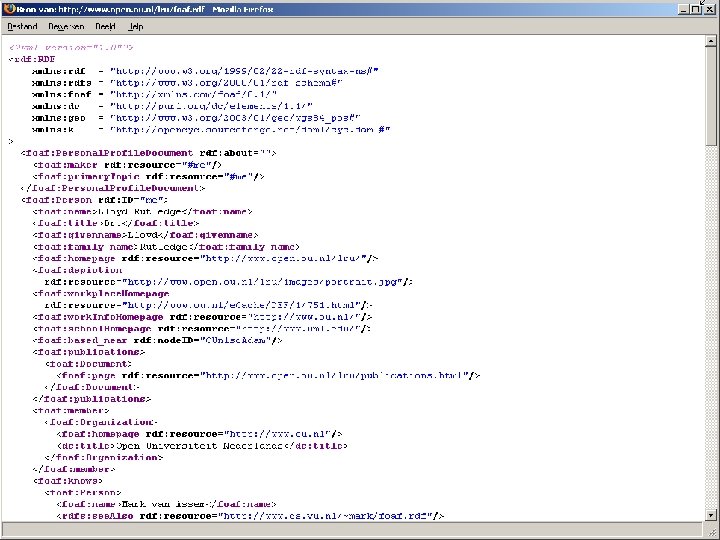The image size is (720, 540).
Task: Click the foaf:name Mark van Assem line
Action: (x=166, y=504)
